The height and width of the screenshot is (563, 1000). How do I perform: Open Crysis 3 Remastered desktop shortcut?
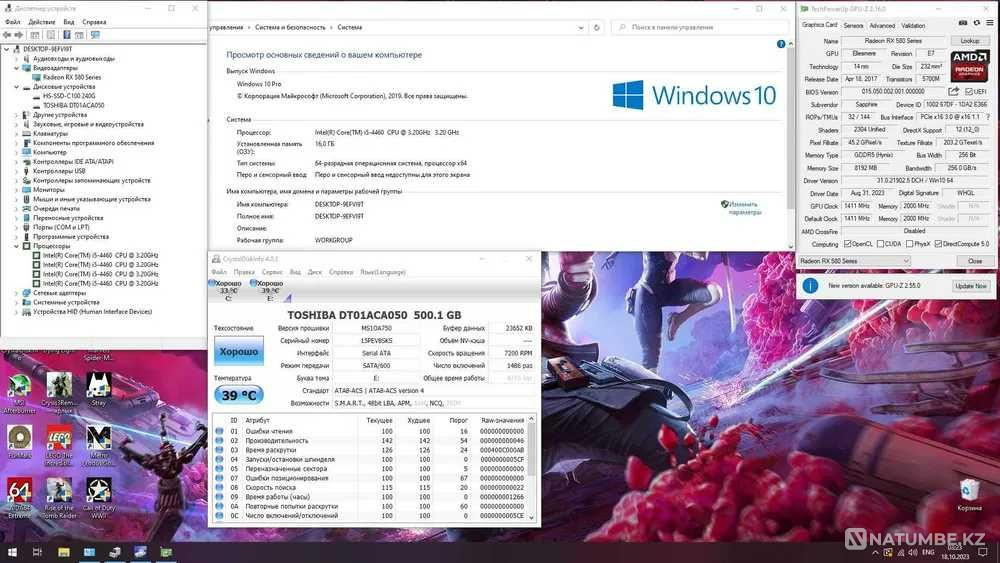pos(59,393)
